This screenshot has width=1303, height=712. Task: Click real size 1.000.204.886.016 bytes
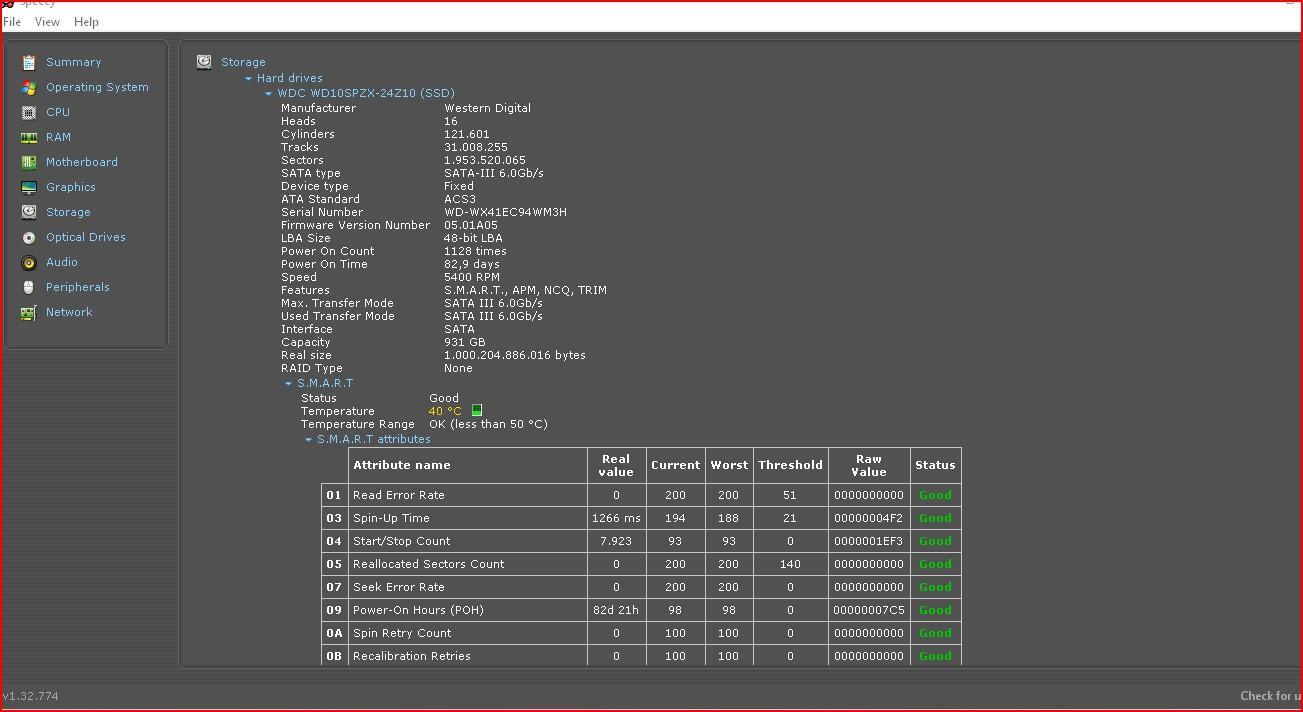coord(515,355)
